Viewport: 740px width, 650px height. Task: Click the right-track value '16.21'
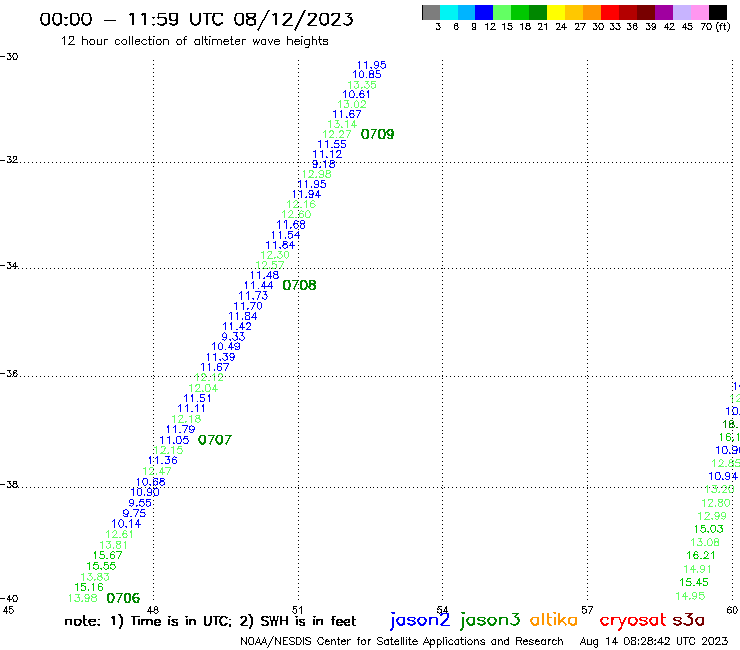701,556
